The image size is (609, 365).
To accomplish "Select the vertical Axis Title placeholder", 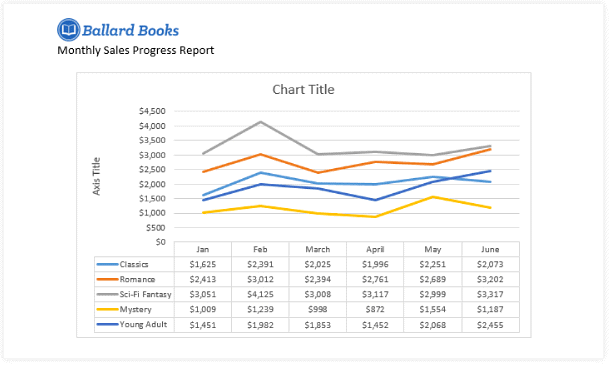I will [96, 176].
